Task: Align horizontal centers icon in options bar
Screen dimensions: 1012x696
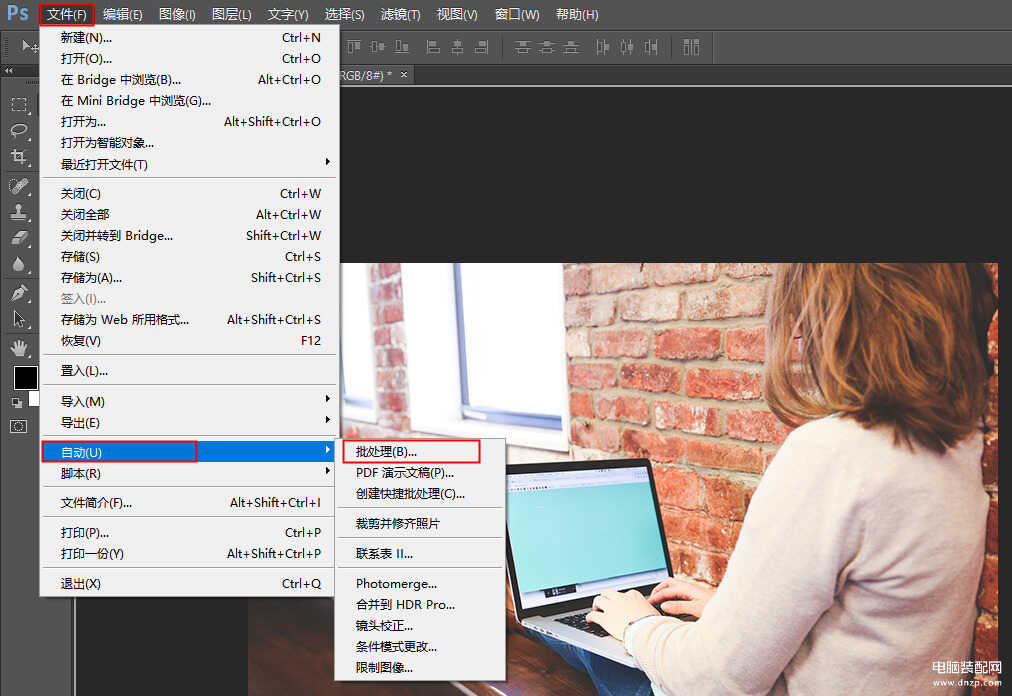Action: (x=457, y=46)
